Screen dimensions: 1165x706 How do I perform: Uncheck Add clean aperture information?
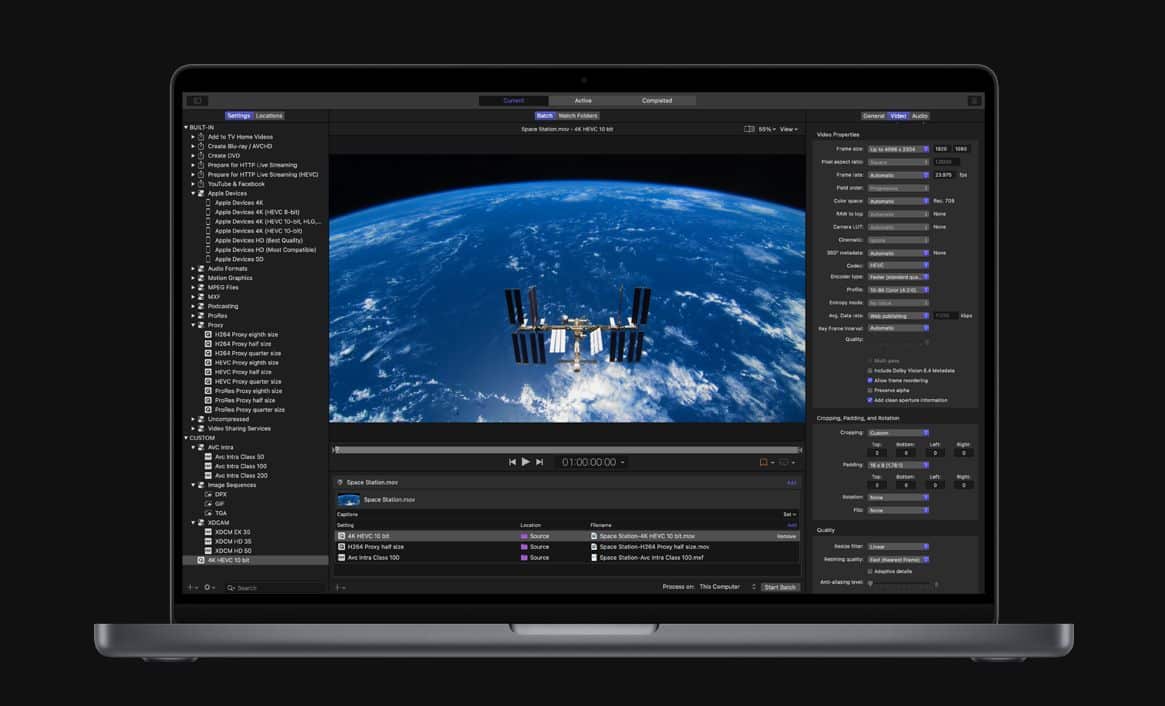pos(870,400)
